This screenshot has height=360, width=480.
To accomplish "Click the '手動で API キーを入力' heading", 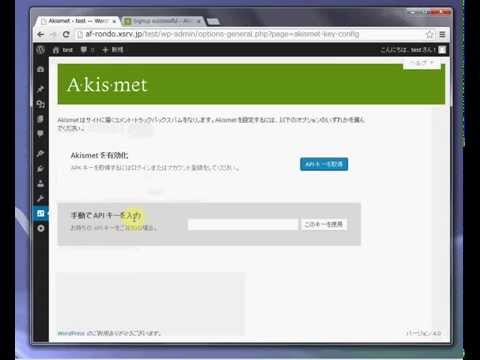I will (x=106, y=216).
